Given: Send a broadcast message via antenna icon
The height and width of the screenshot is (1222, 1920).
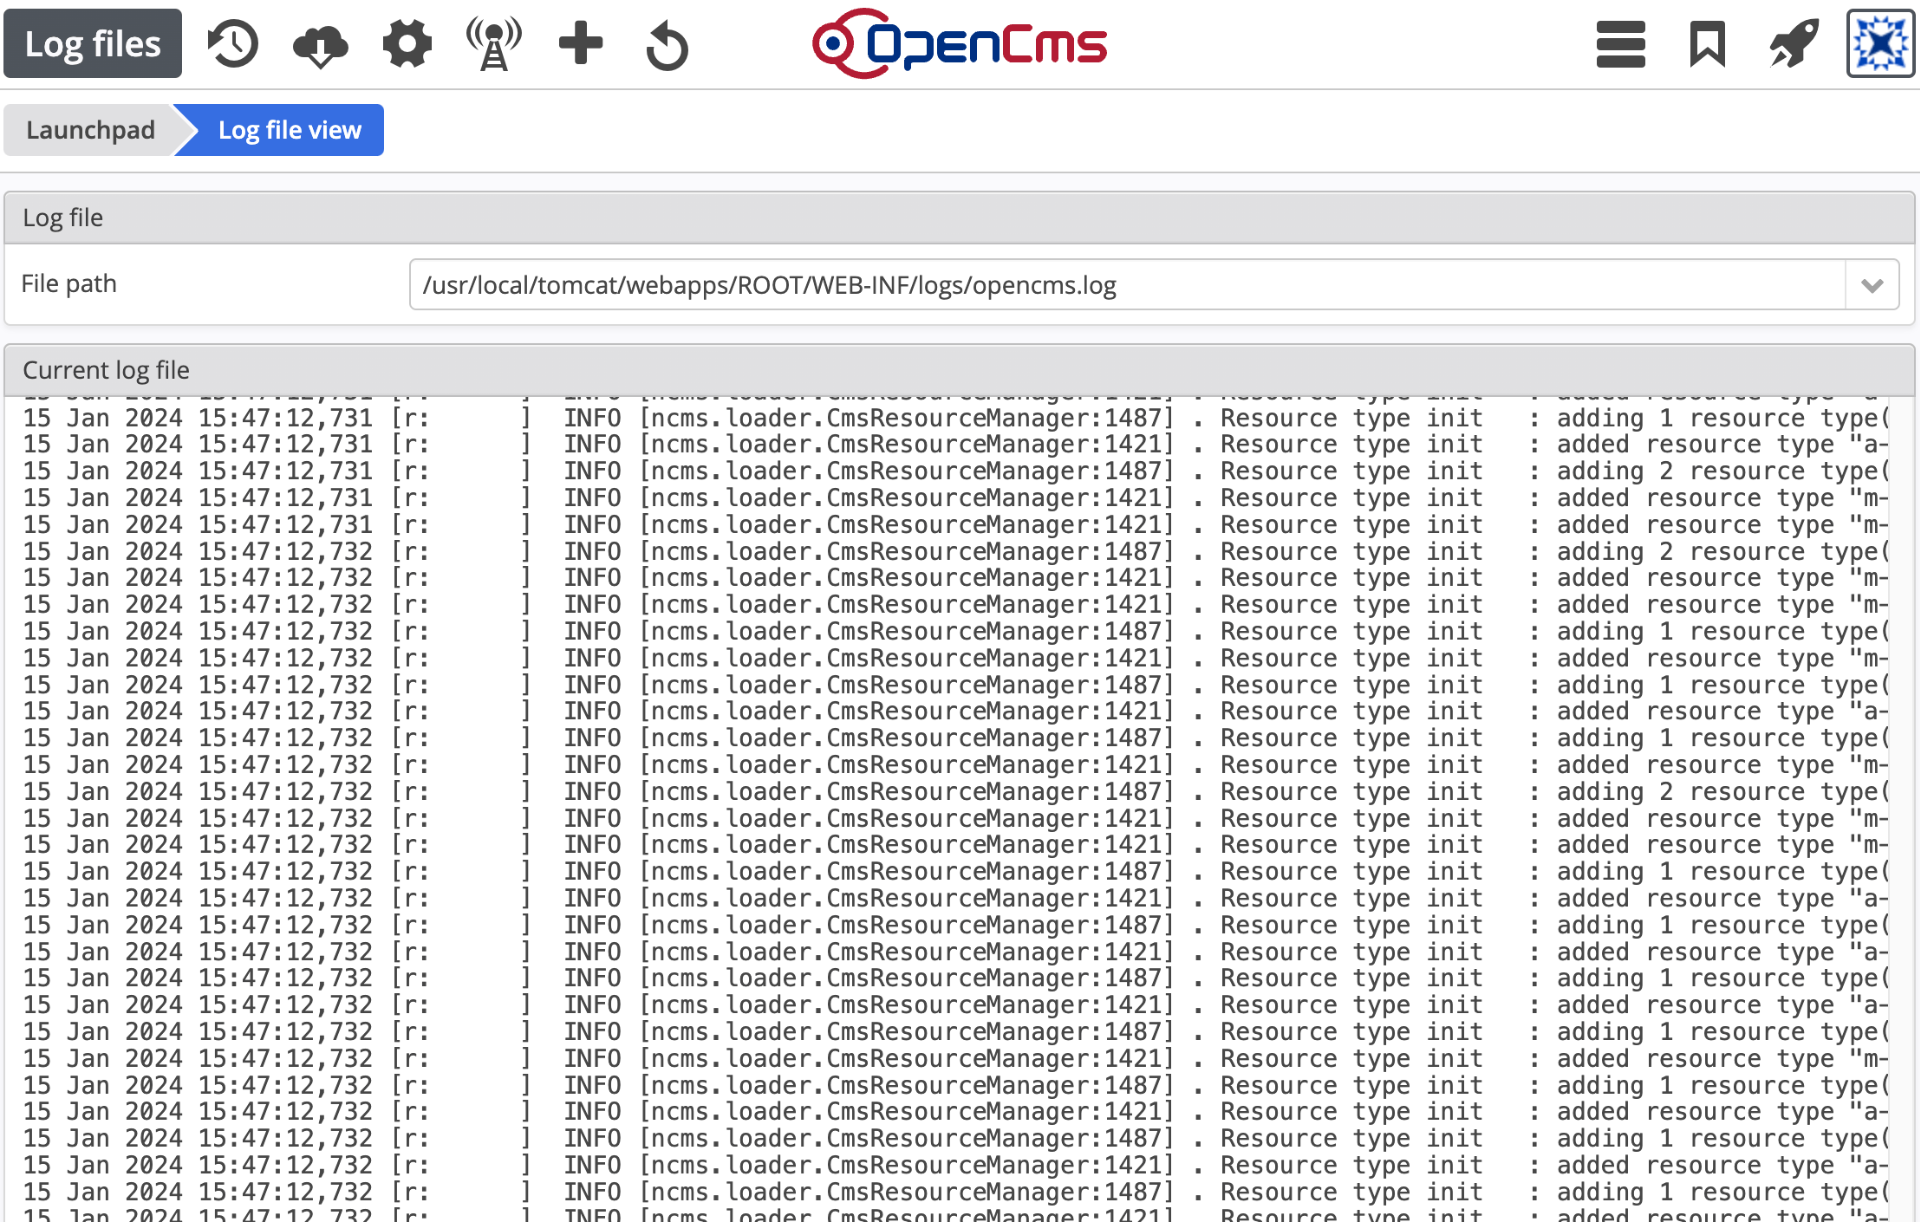Looking at the screenshot, I should coord(494,43).
